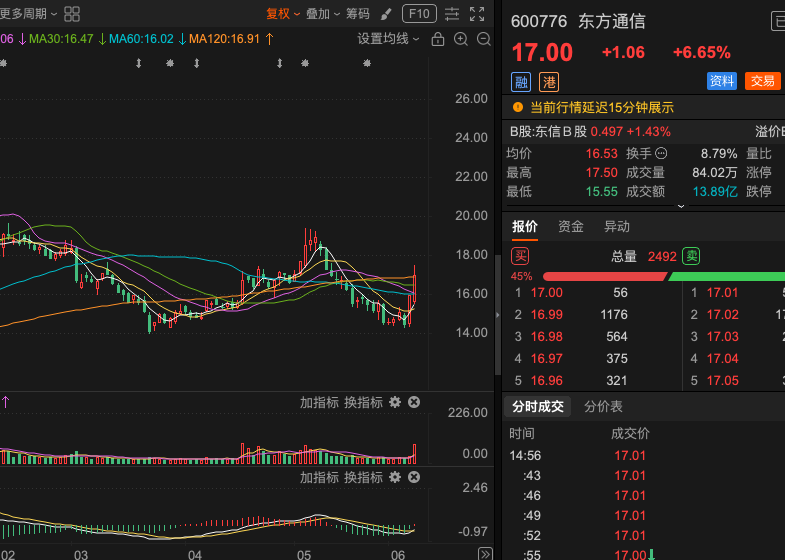Click the 筹码 chip distribution button
Image resolution: width=785 pixels, height=560 pixels.
[x=357, y=14]
